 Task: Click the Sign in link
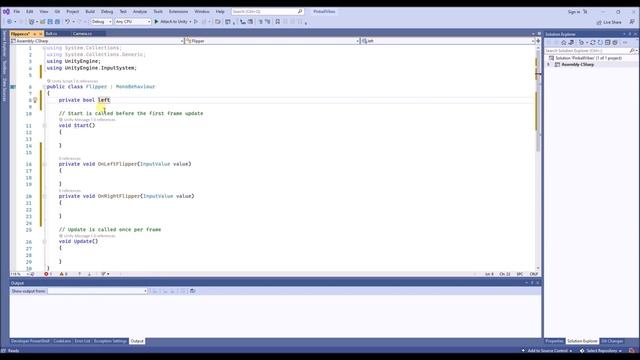pyautogui.click(x=574, y=12)
